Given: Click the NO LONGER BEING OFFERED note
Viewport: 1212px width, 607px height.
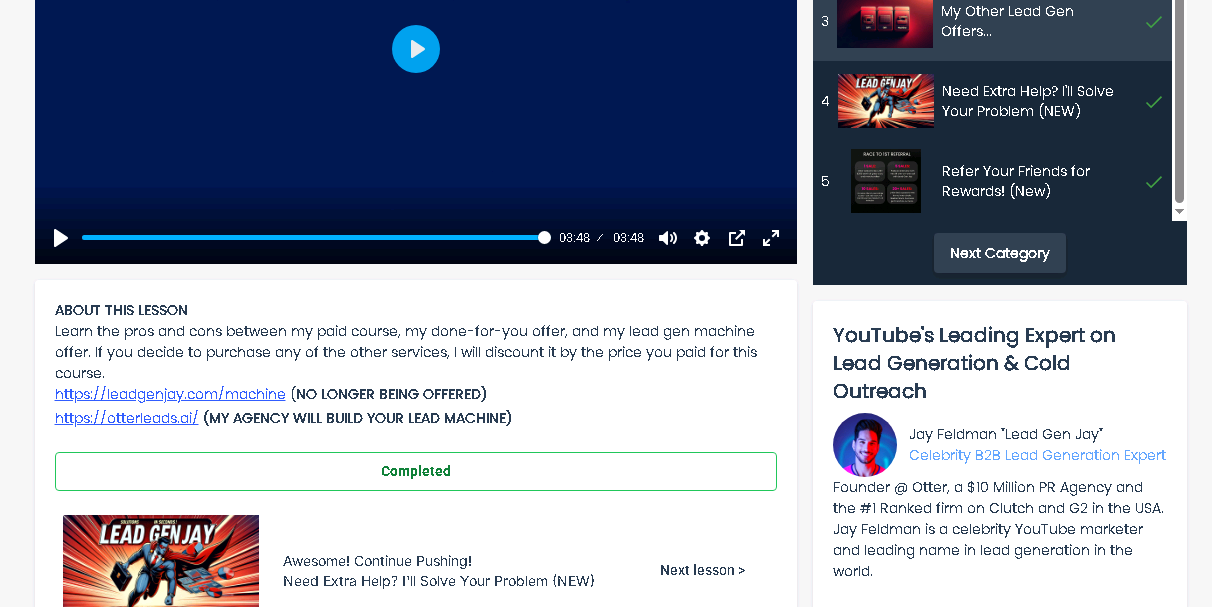Looking at the screenshot, I should pyautogui.click(x=388, y=394).
